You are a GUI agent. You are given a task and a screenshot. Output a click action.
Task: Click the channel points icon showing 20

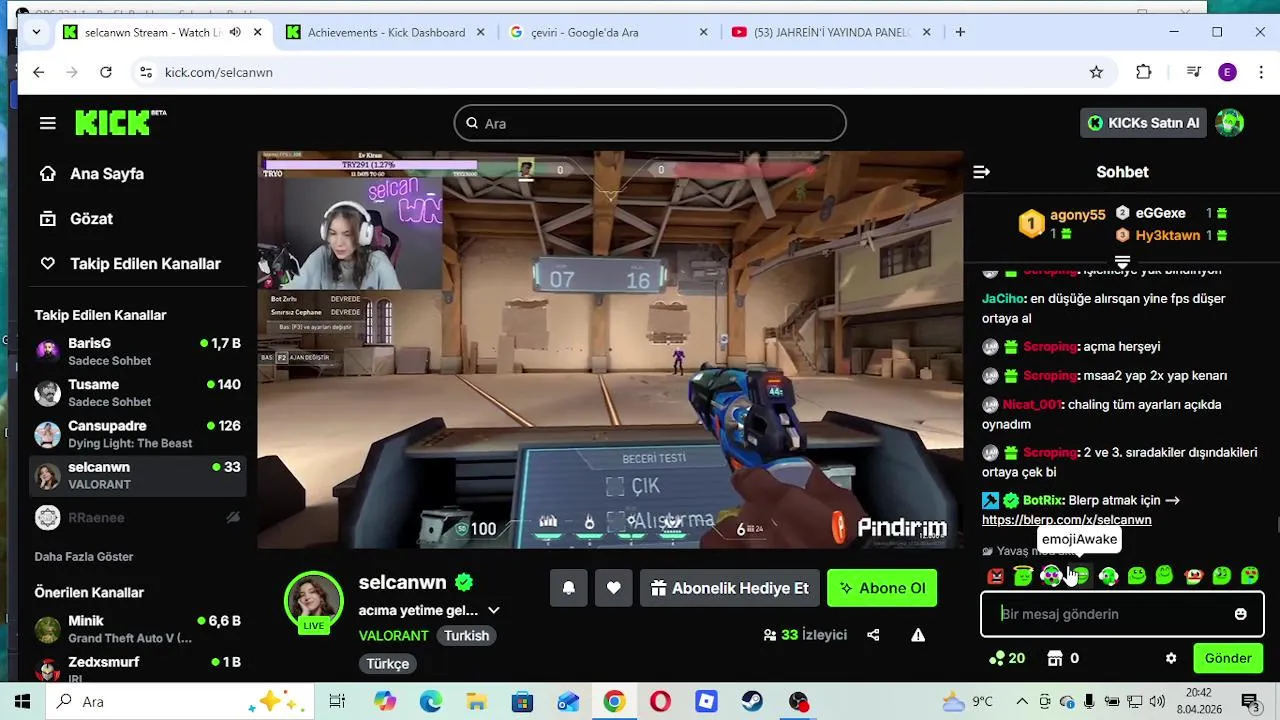(1007, 658)
